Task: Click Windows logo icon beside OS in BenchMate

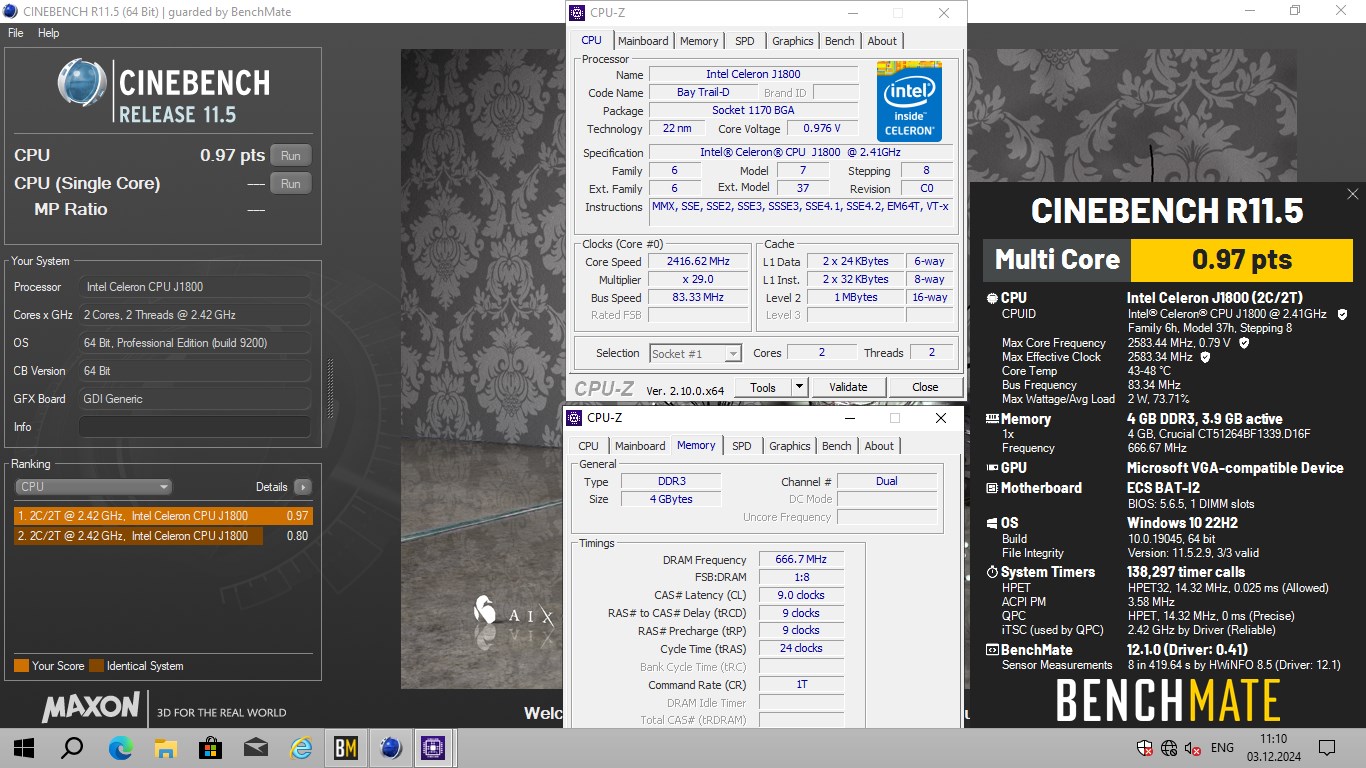Action: (x=992, y=523)
